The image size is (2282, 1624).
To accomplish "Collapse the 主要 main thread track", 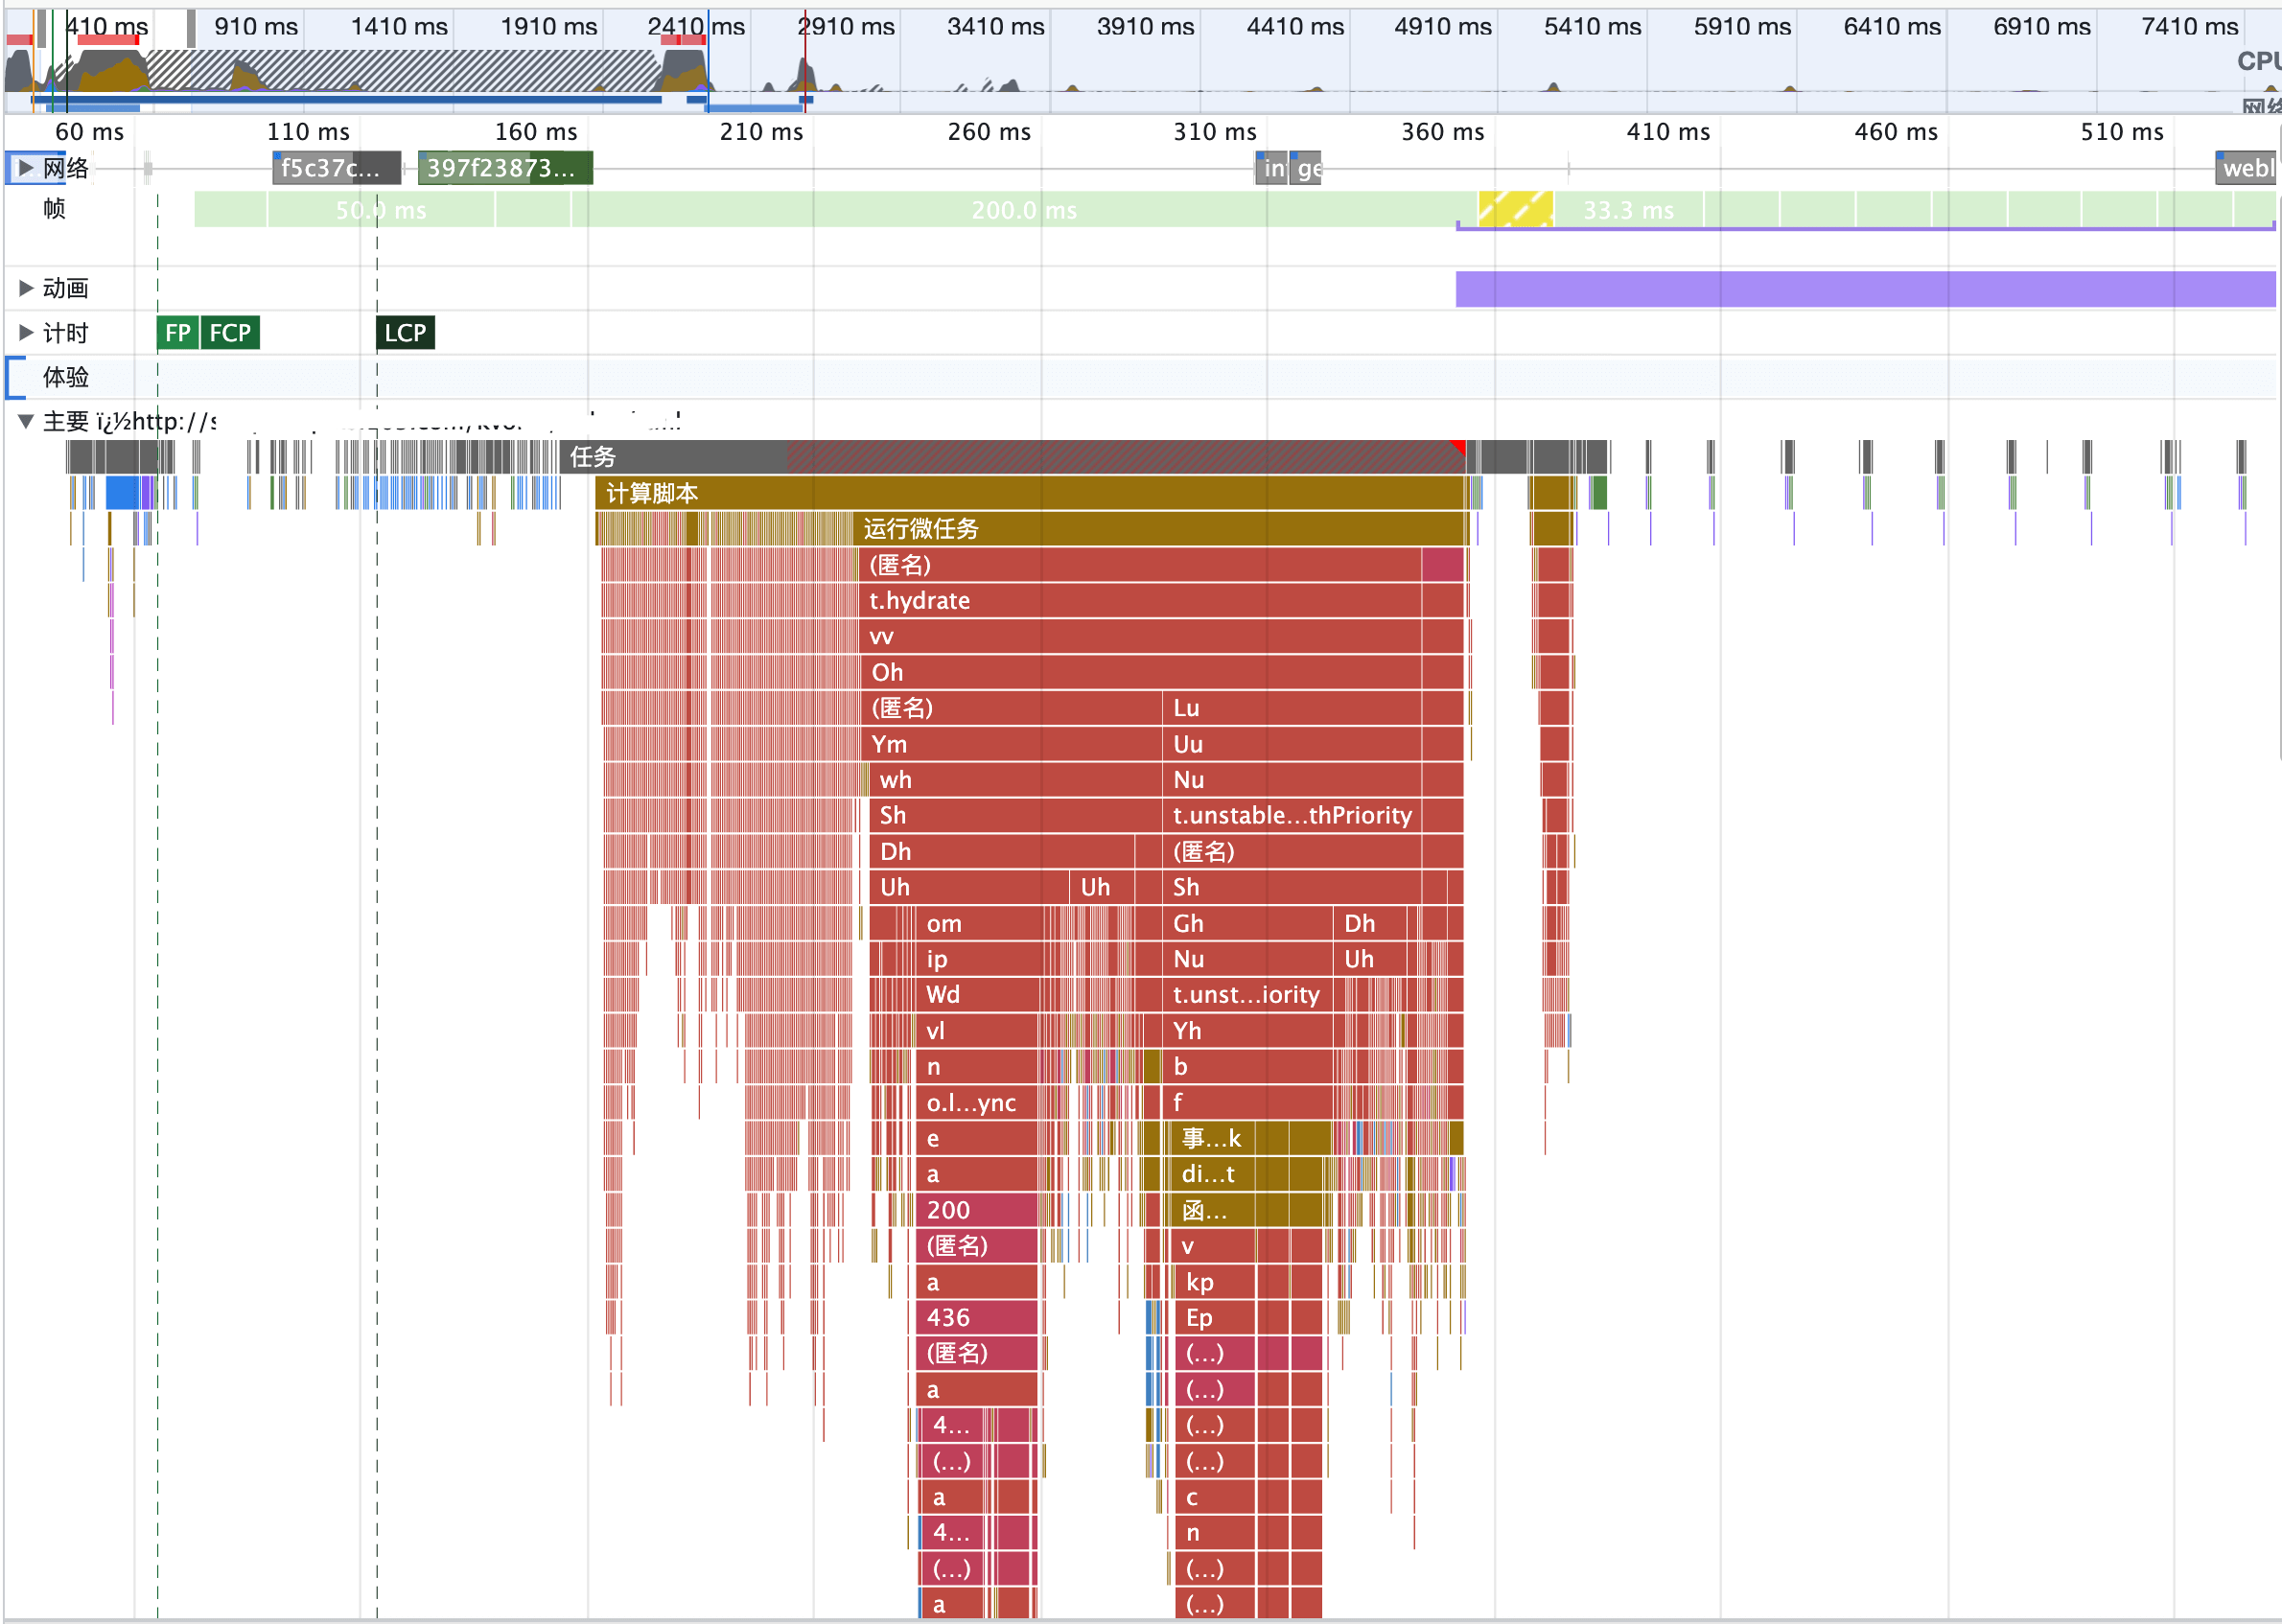I will (26, 421).
